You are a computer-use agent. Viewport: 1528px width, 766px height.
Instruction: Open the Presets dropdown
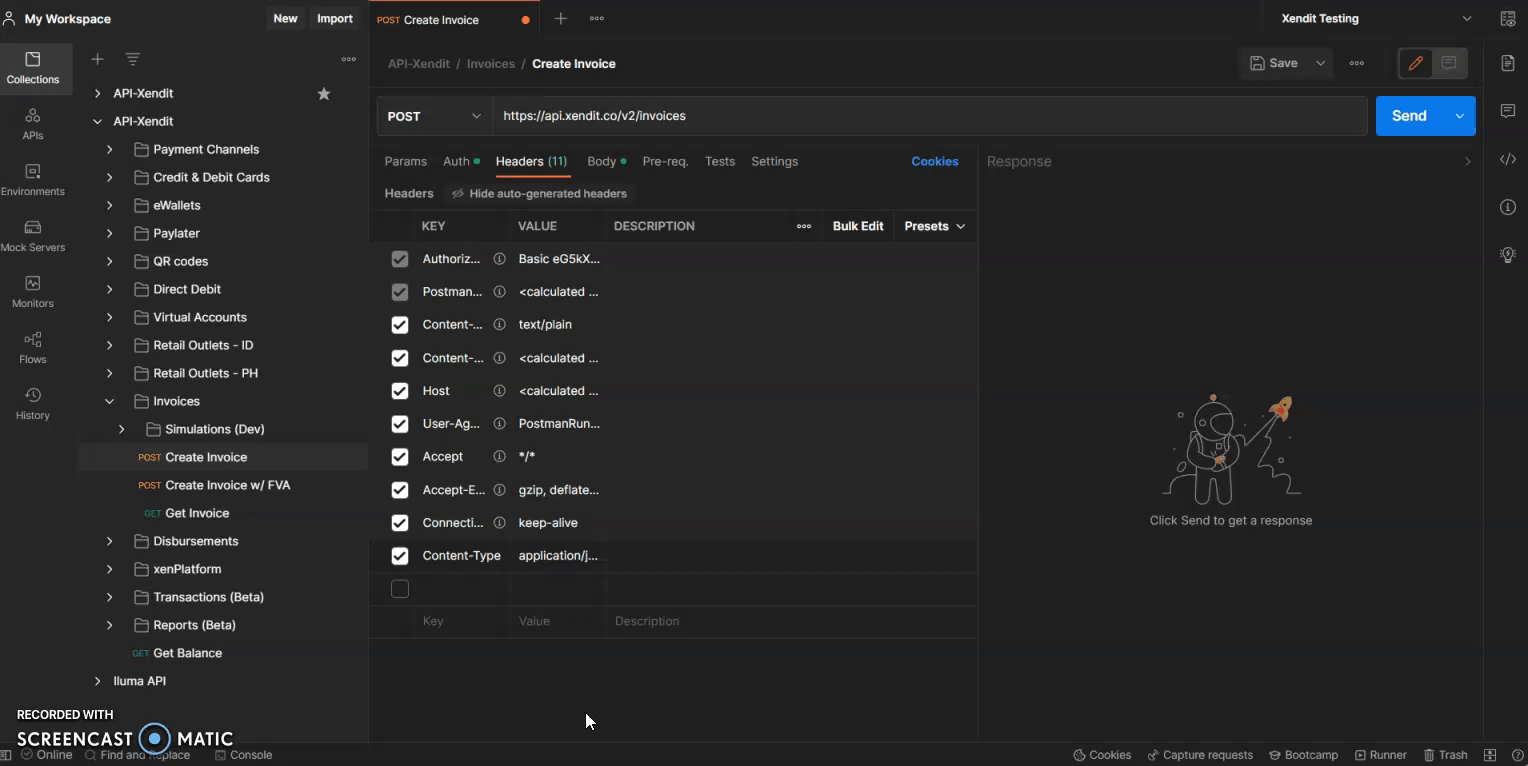click(x=935, y=226)
